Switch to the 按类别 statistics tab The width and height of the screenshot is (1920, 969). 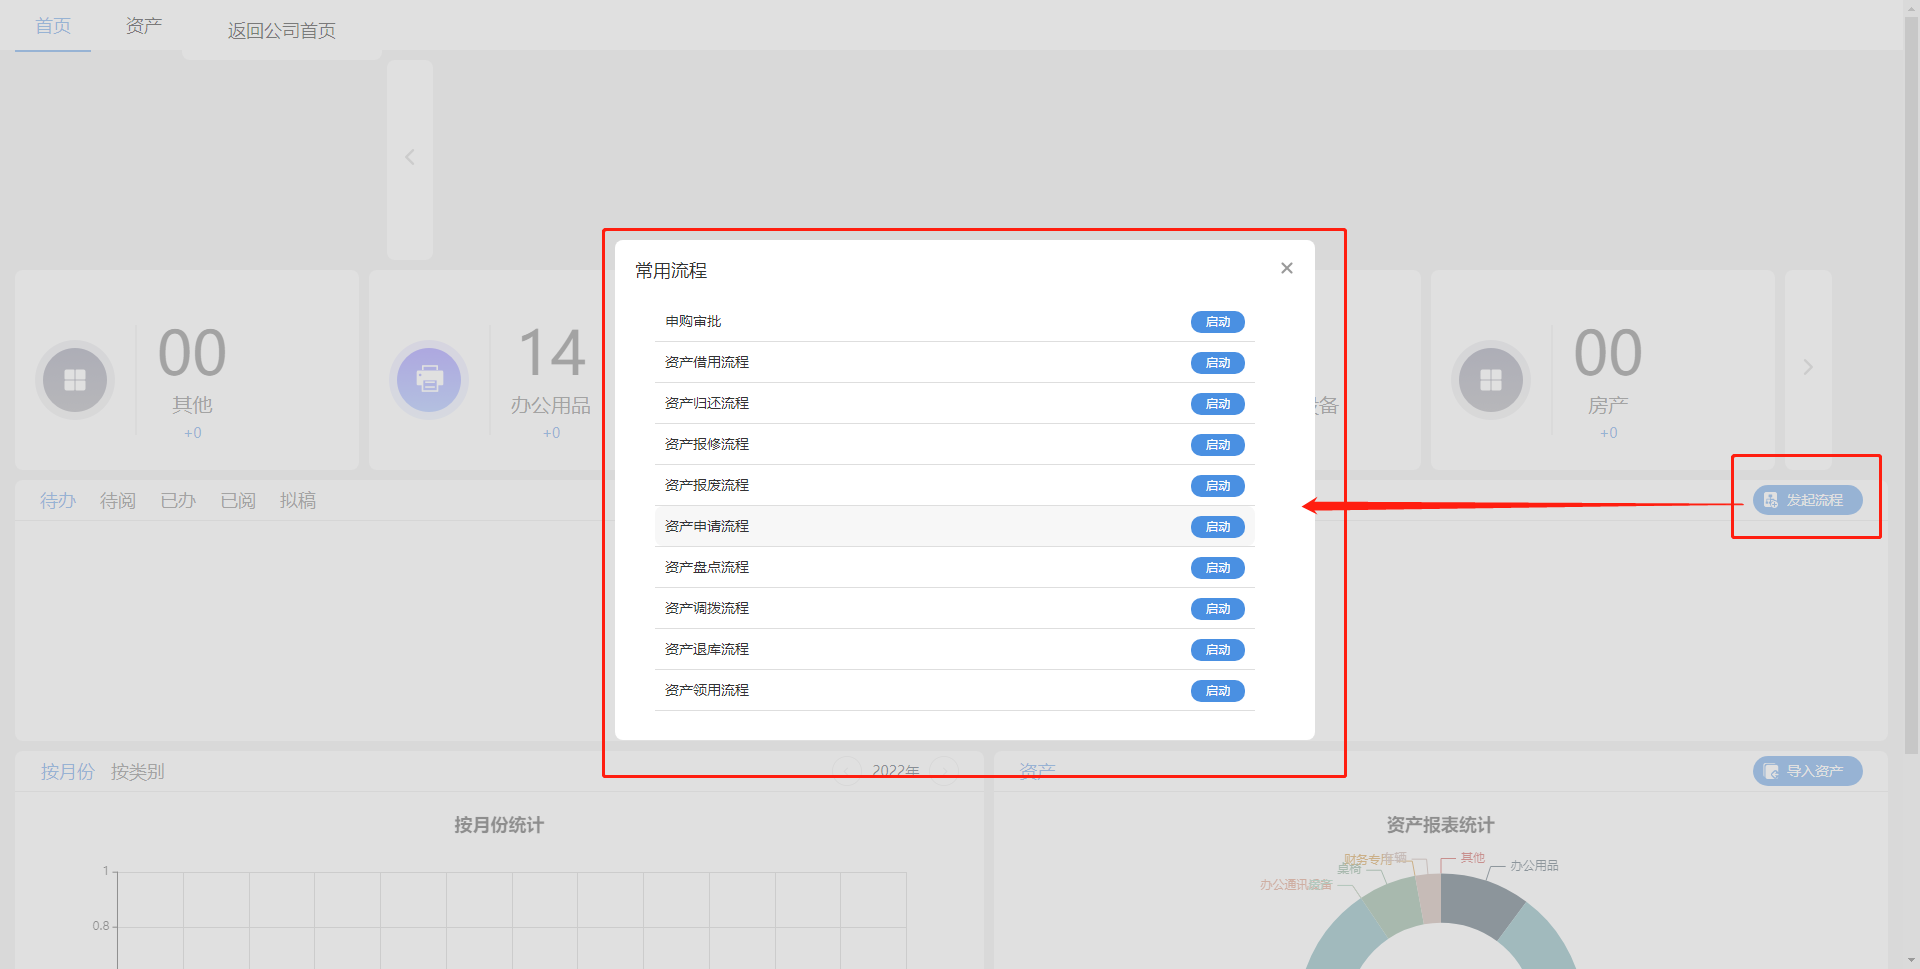[x=138, y=772]
